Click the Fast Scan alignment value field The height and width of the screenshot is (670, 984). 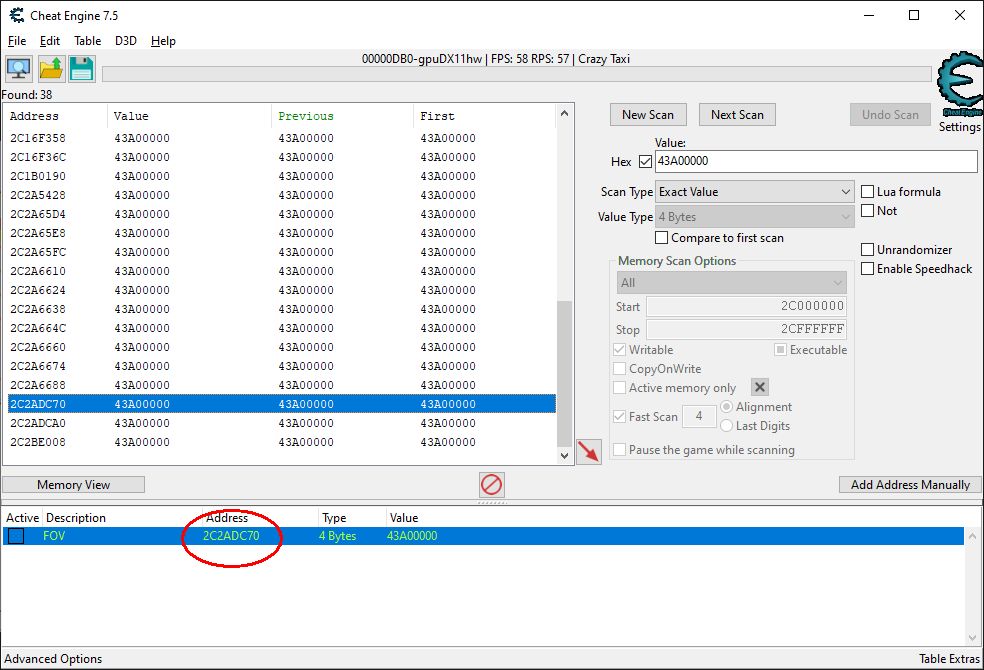click(698, 417)
